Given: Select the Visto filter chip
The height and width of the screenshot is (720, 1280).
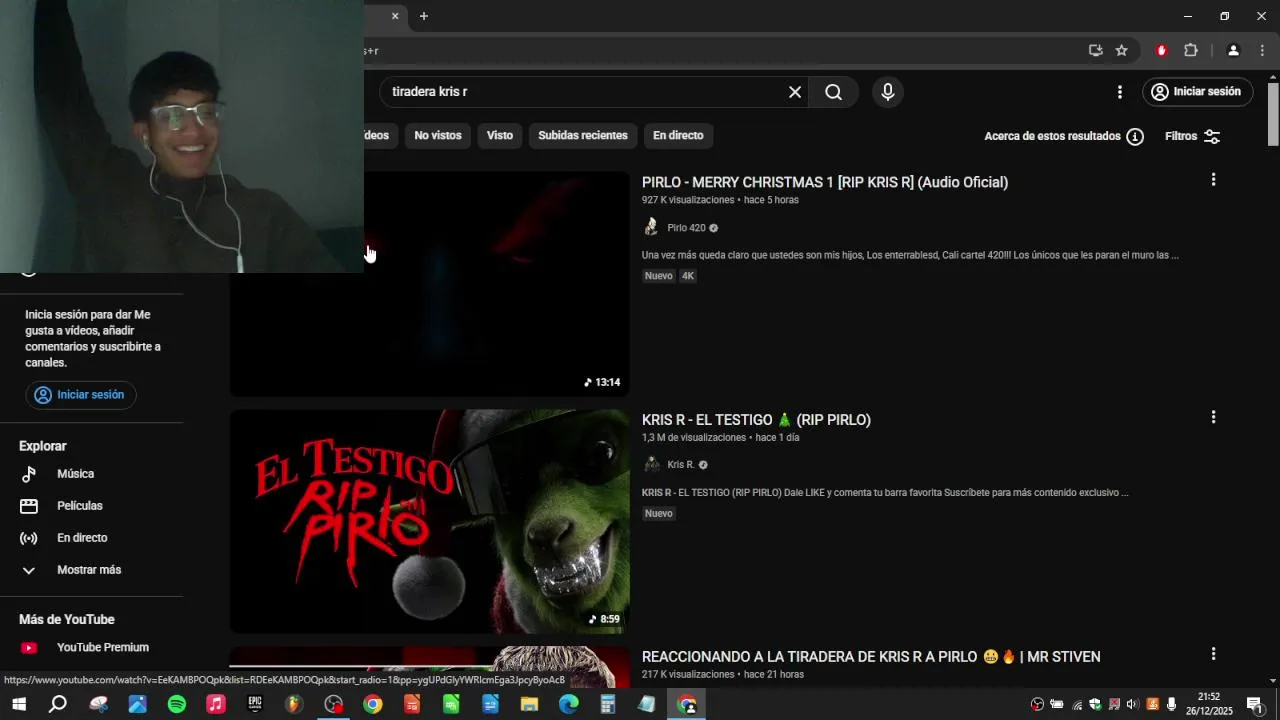Looking at the screenshot, I should pos(499,135).
